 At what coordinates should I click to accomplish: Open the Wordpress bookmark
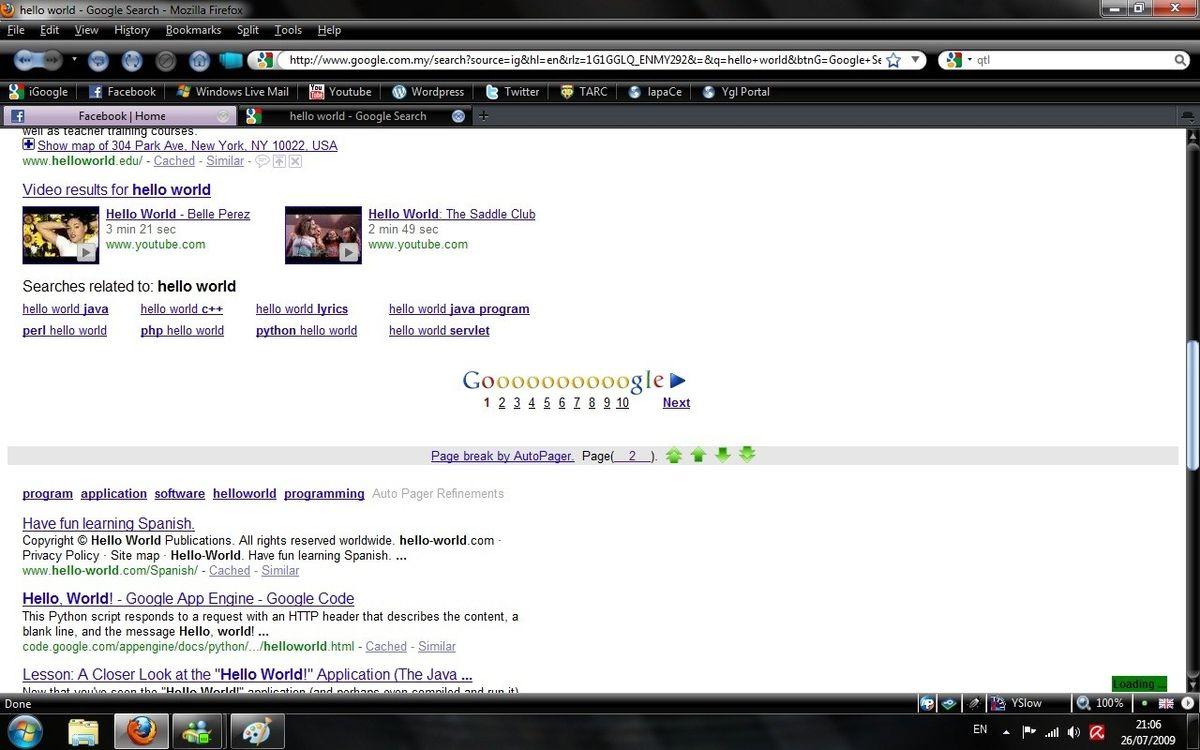(428, 91)
